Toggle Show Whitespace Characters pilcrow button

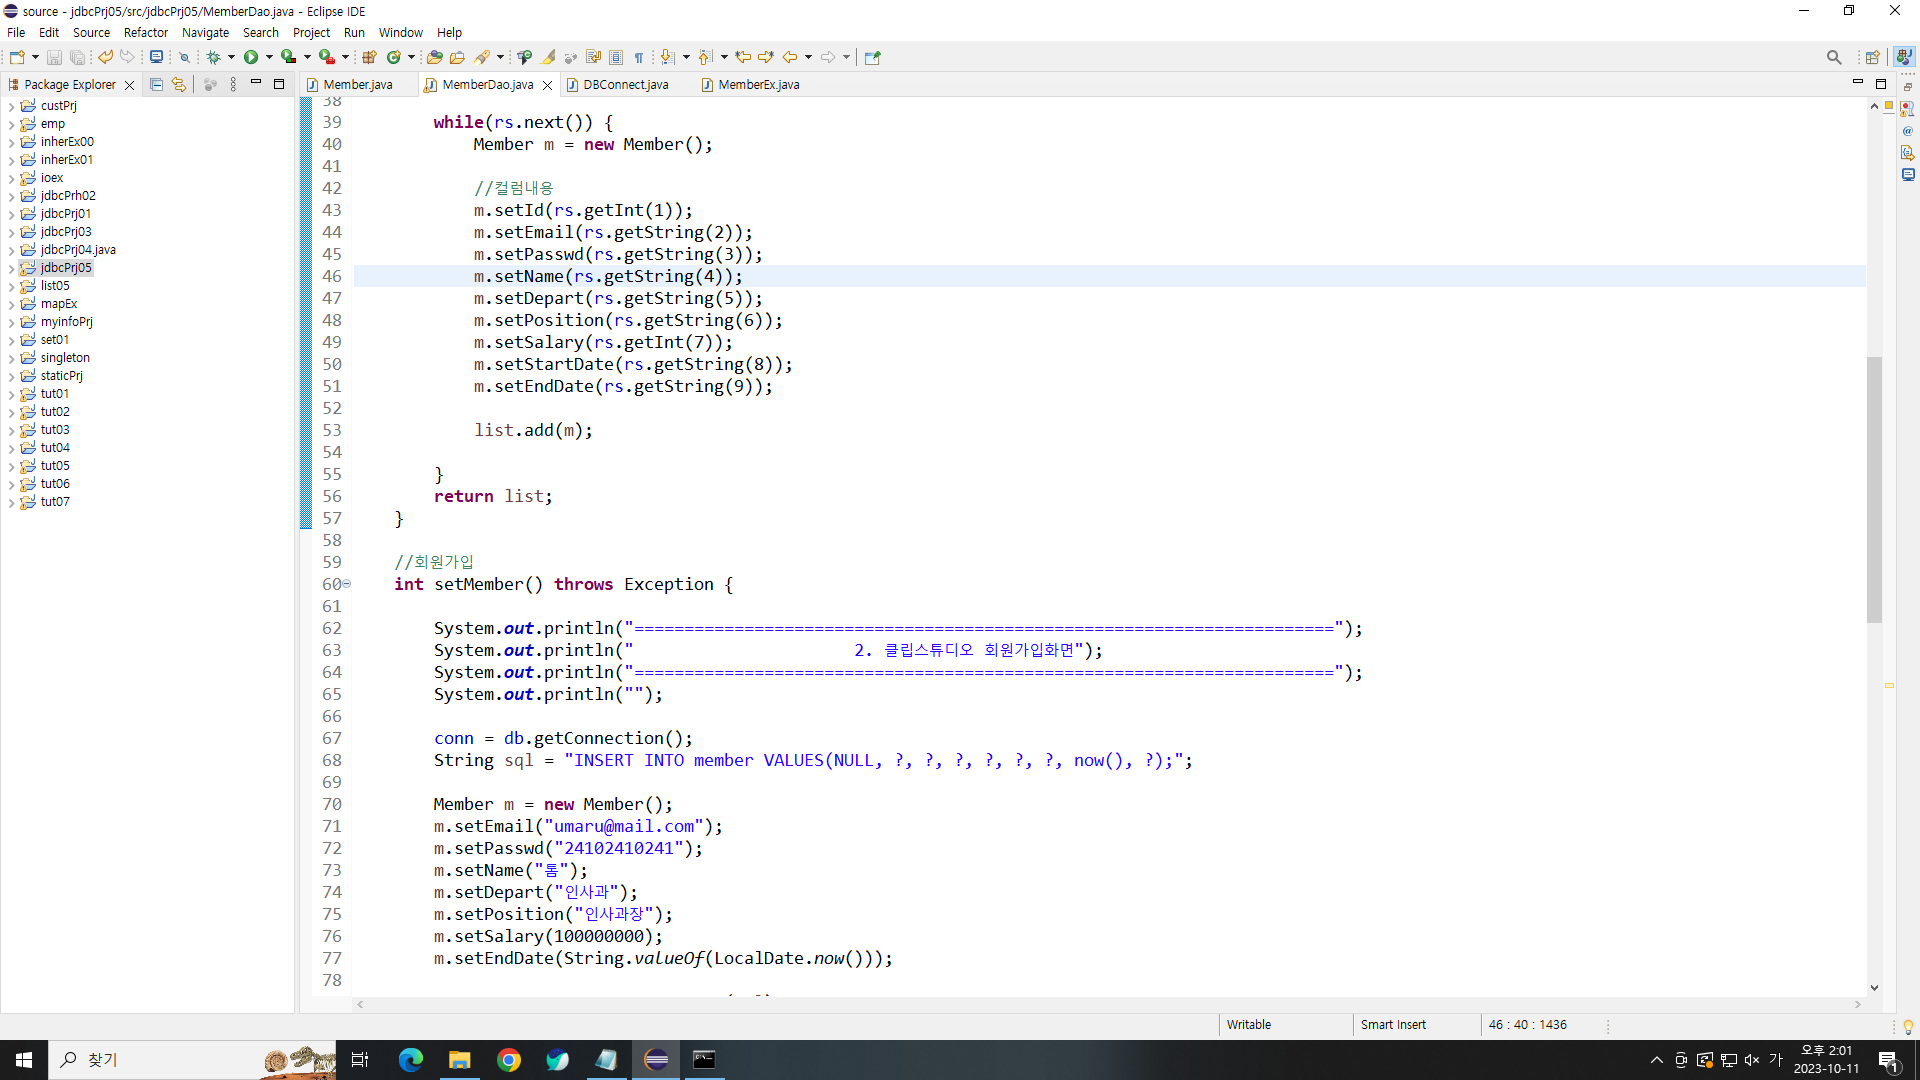pos(639,57)
